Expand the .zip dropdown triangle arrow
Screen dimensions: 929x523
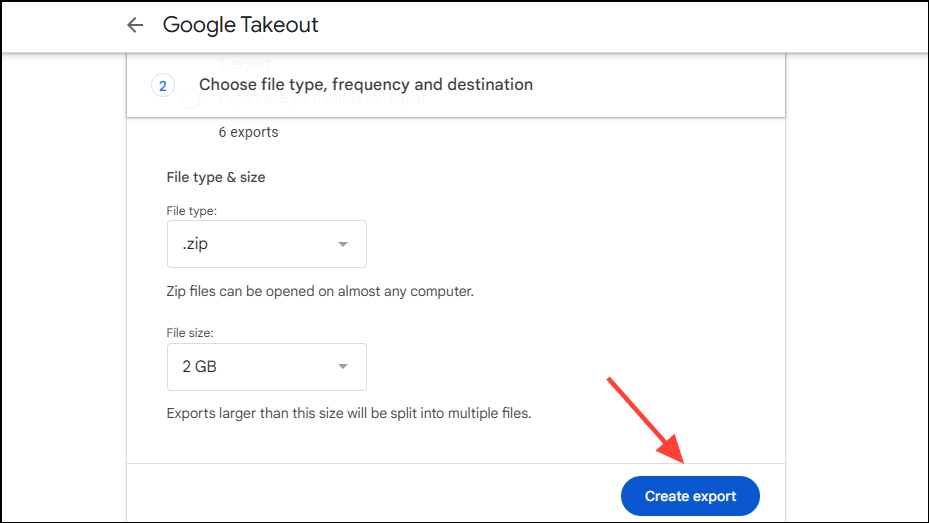(x=342, y=244)
